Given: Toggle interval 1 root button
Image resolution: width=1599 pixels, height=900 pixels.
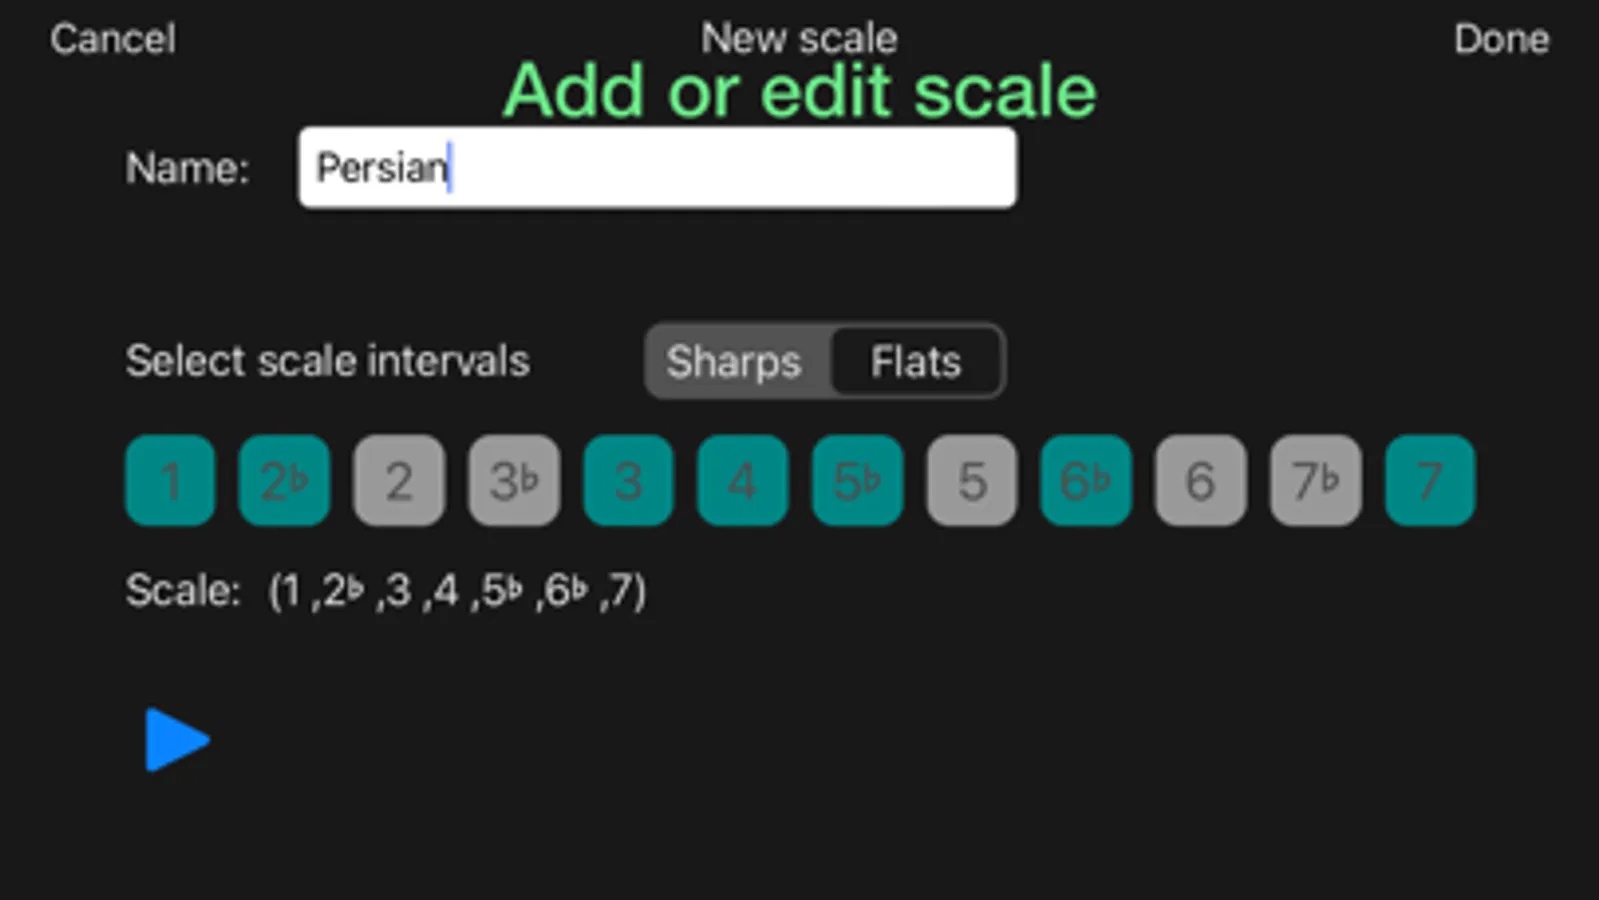Looking at the screenshot, I should [x=170, y=480].
